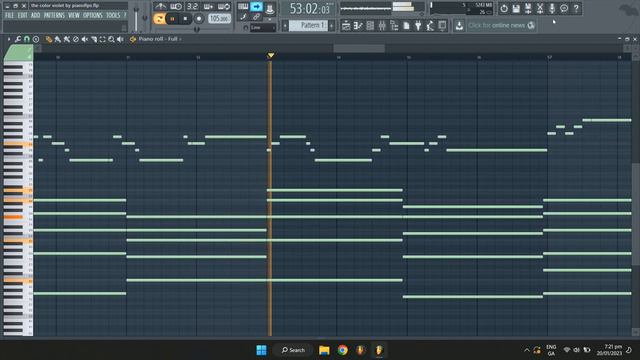The image size is (640, 360).
Task: Open the plugin picker plug icon
Action: pyautogui.click(x=418, y=26)
